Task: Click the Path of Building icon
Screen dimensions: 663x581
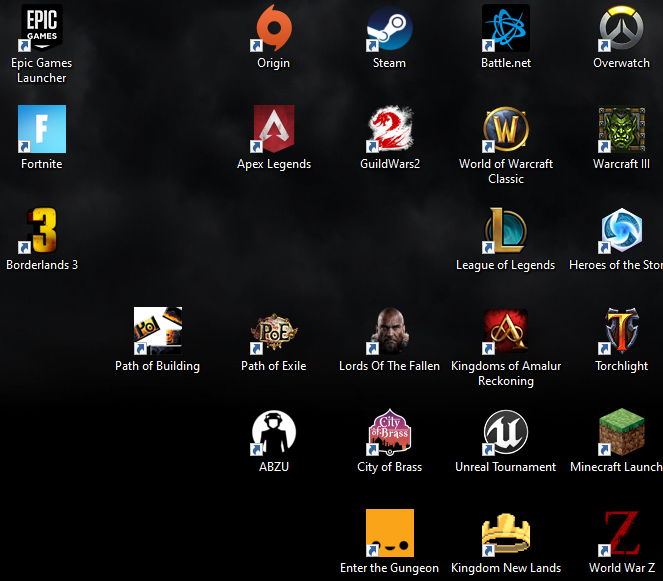Action: (158, 331)
